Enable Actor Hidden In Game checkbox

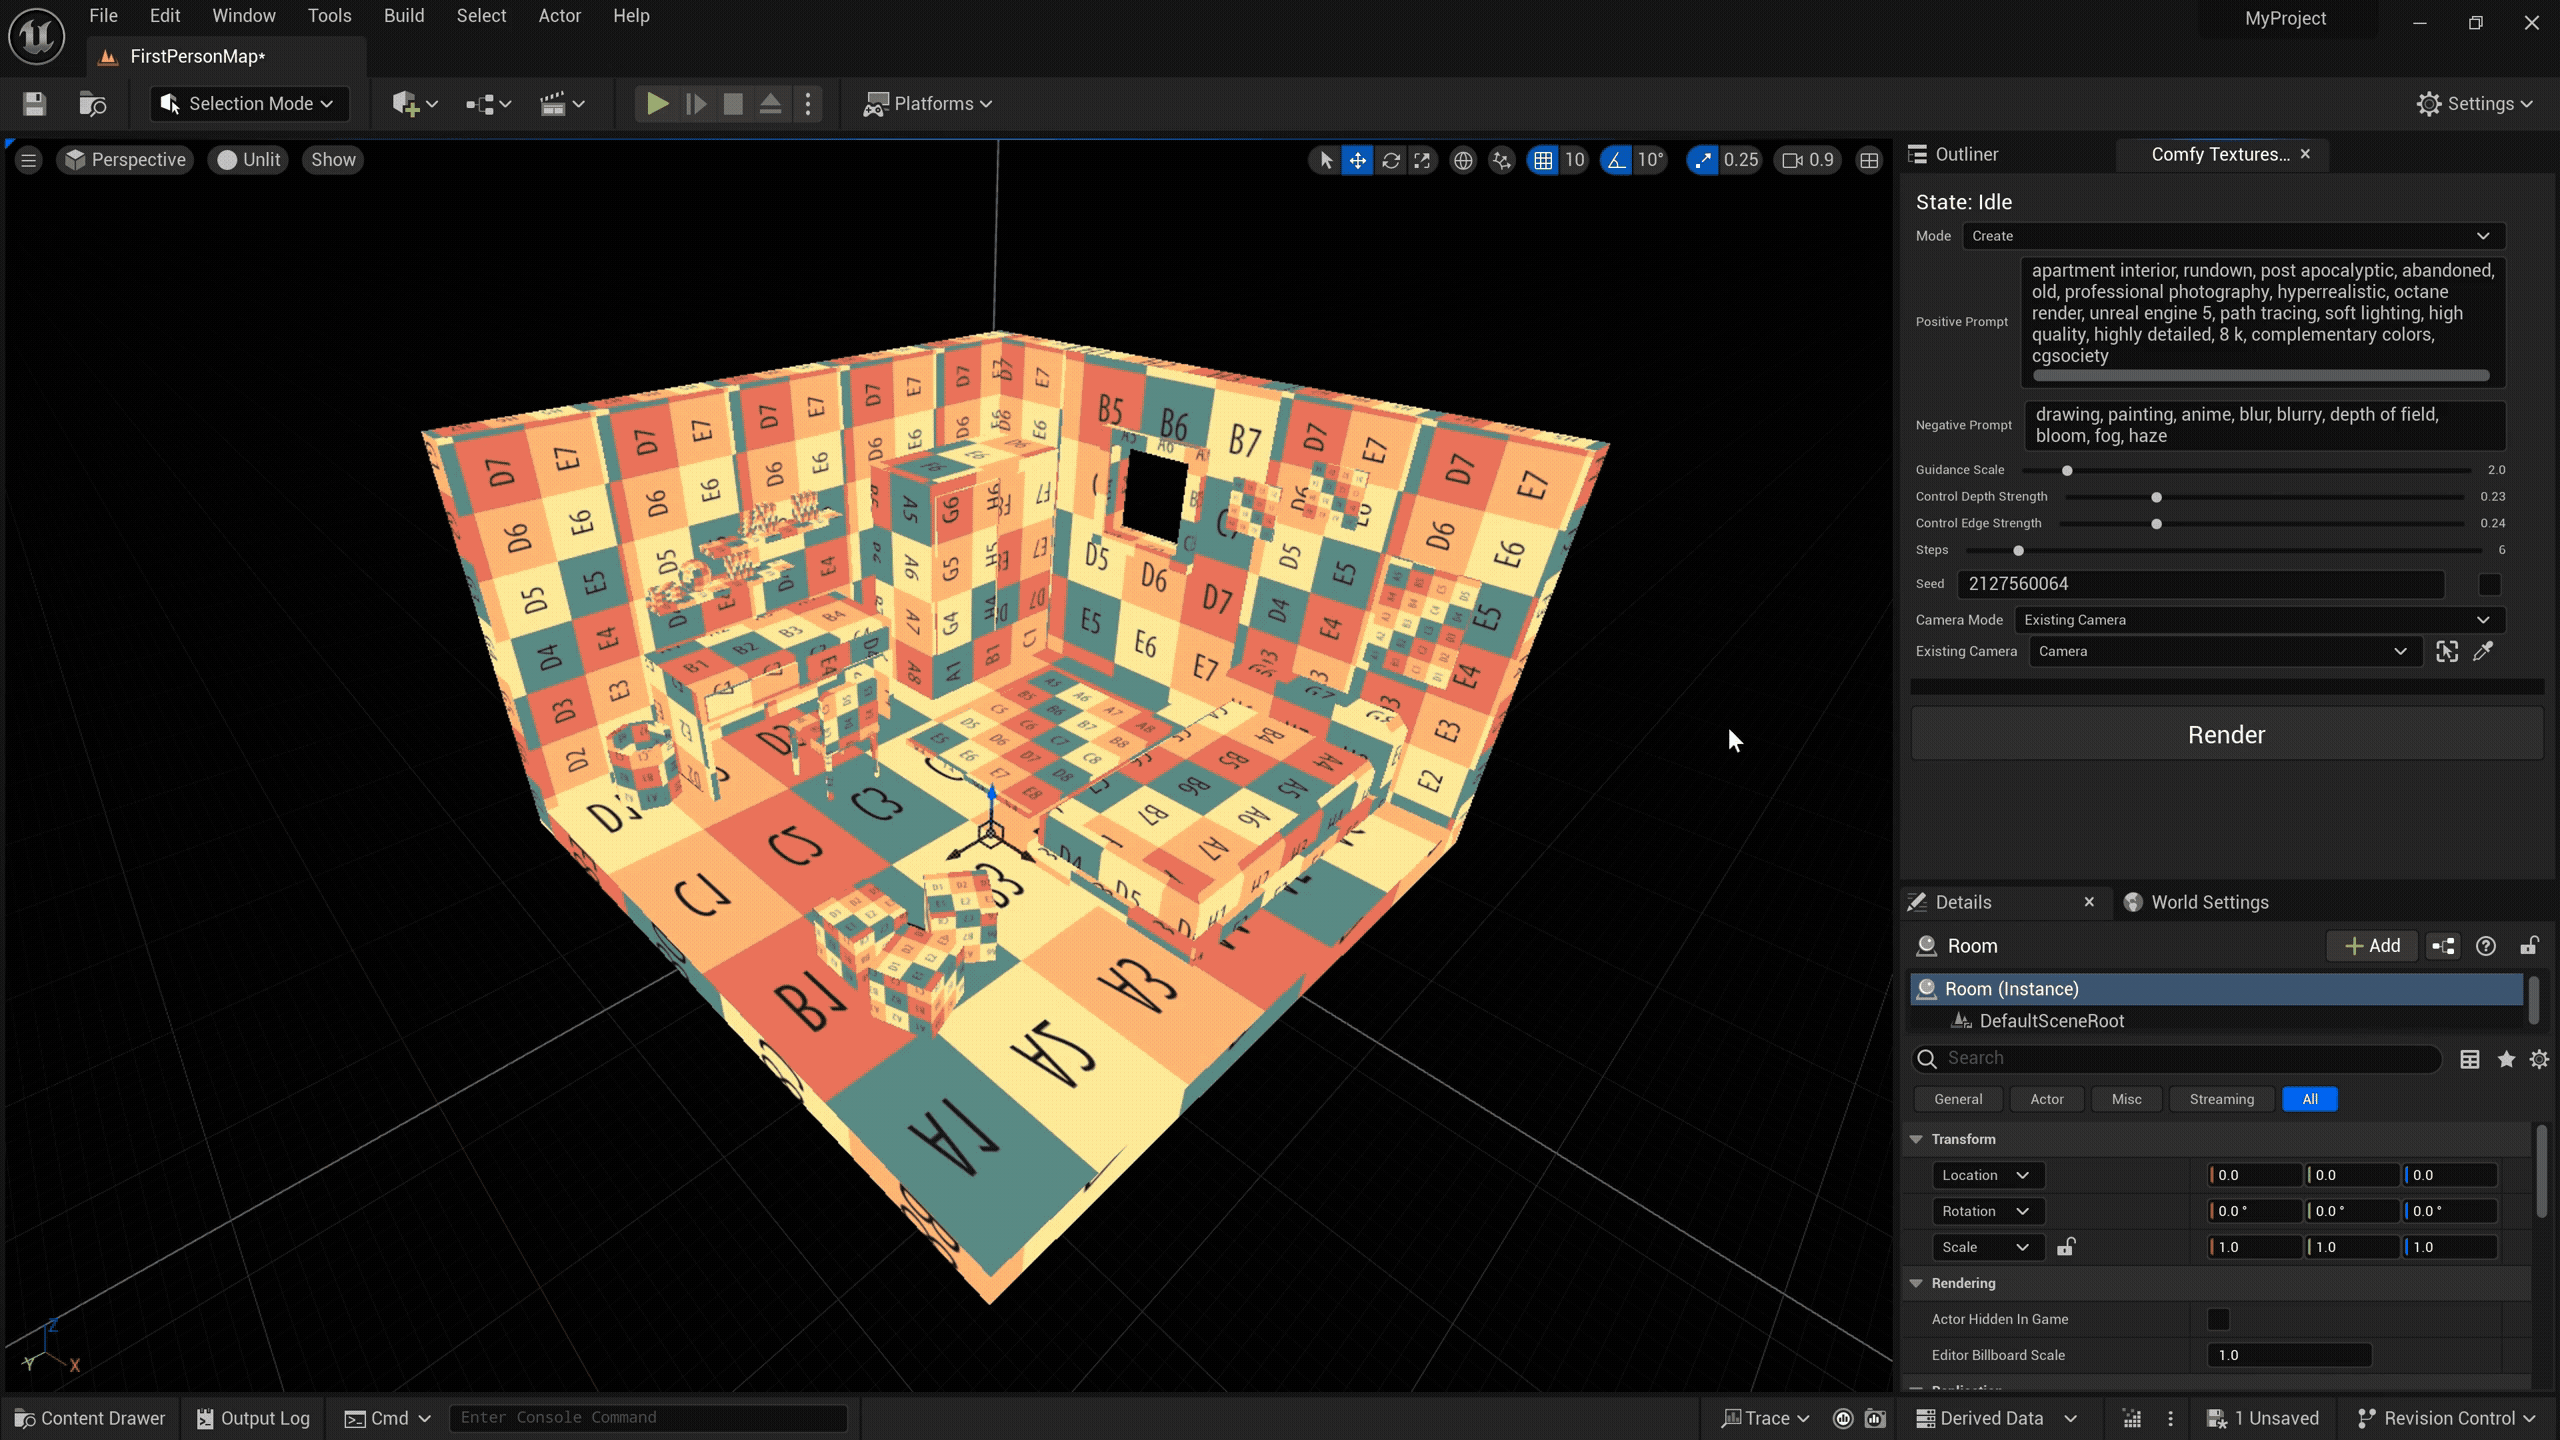point(2218,1319)
